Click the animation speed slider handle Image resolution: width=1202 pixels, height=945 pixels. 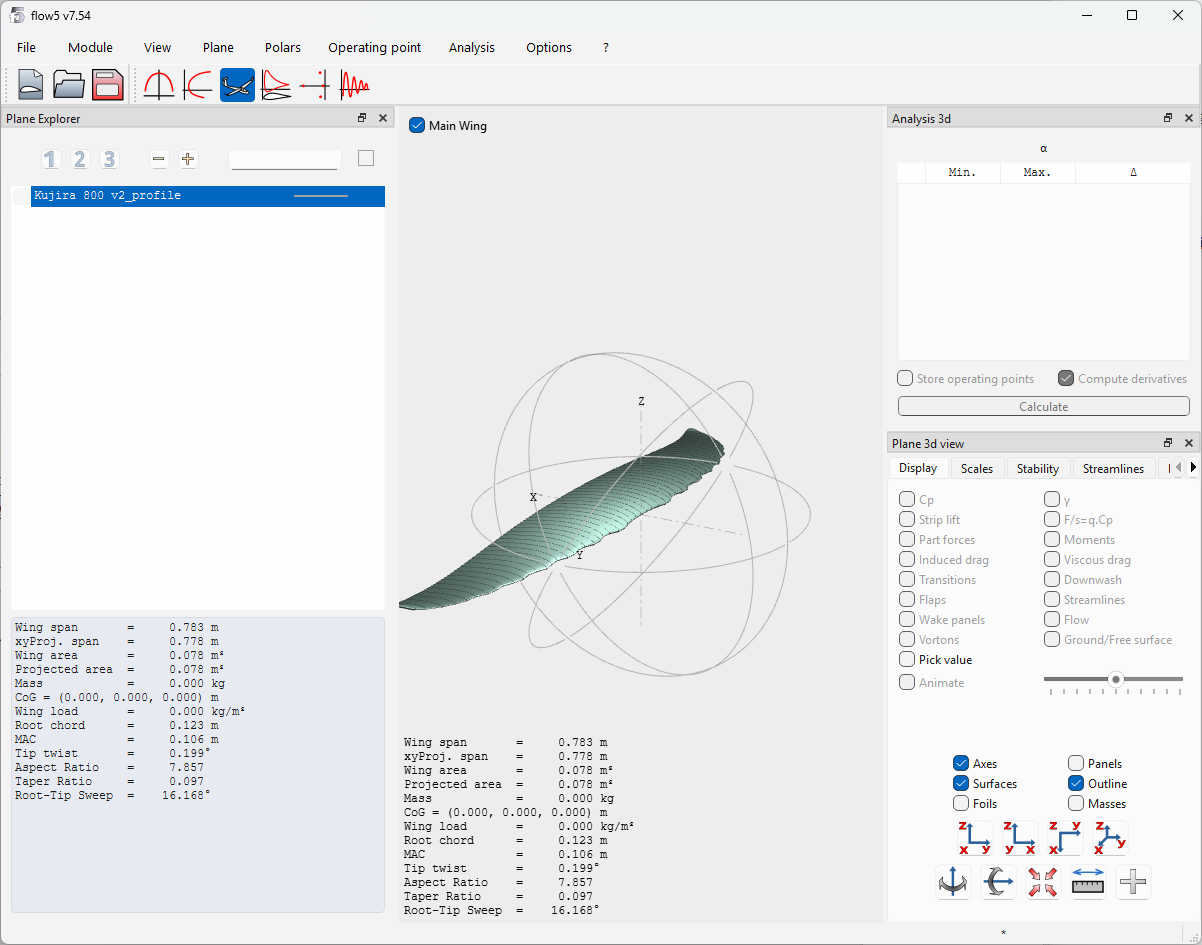(x=1116, y=680)
